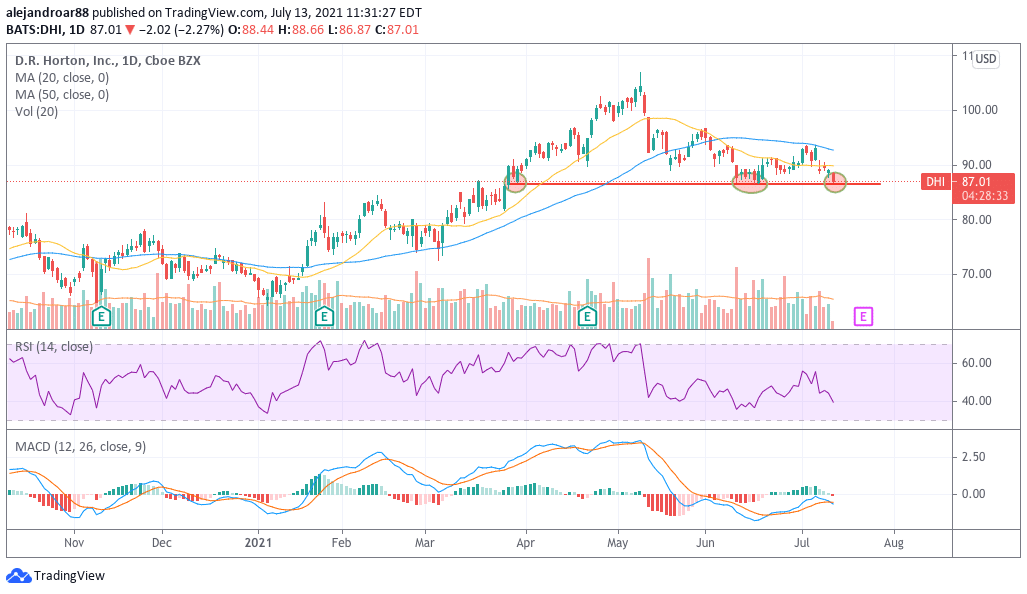Select the MACD (12, 26, close, 9) legend

tap(81, 447)
